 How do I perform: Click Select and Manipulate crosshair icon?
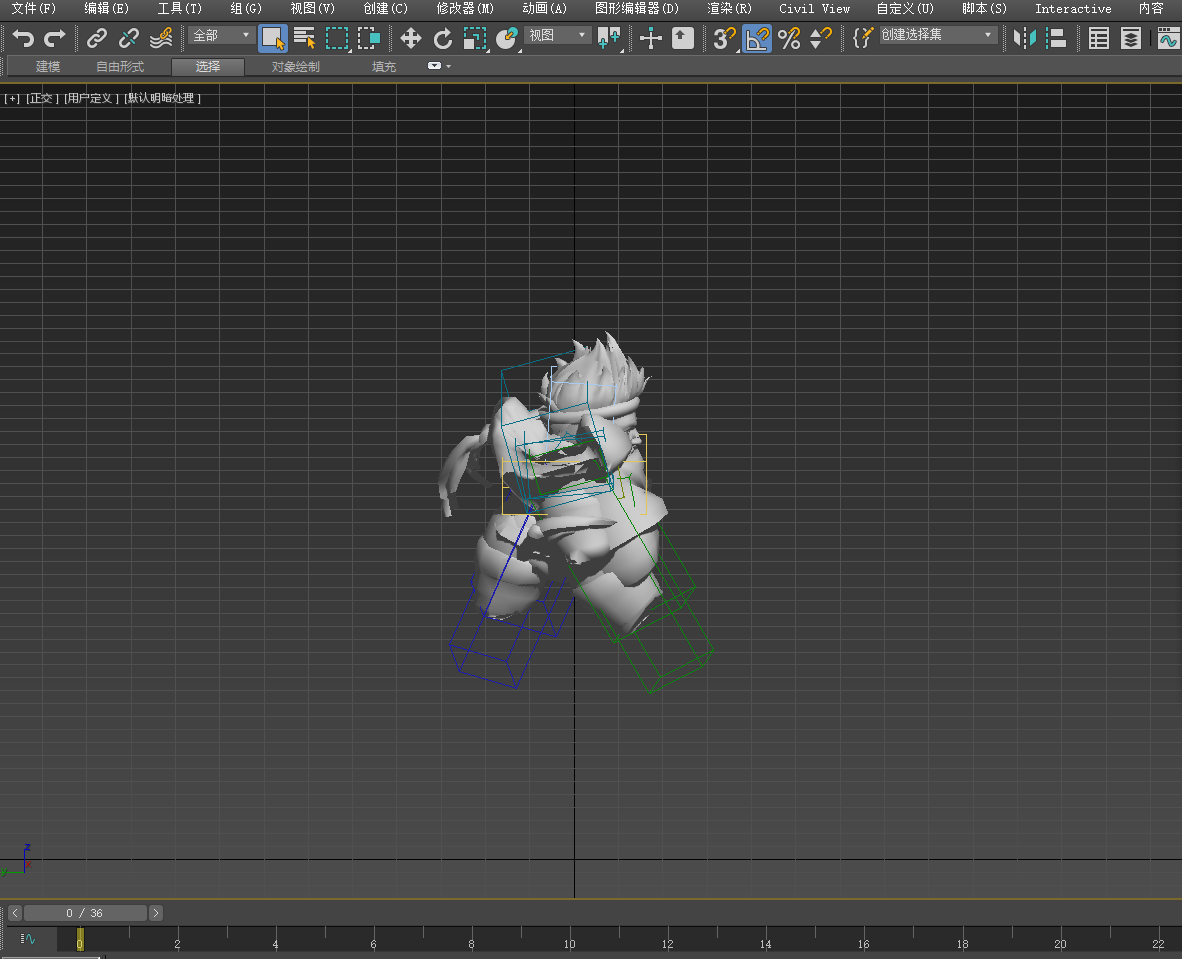[651, 38]
